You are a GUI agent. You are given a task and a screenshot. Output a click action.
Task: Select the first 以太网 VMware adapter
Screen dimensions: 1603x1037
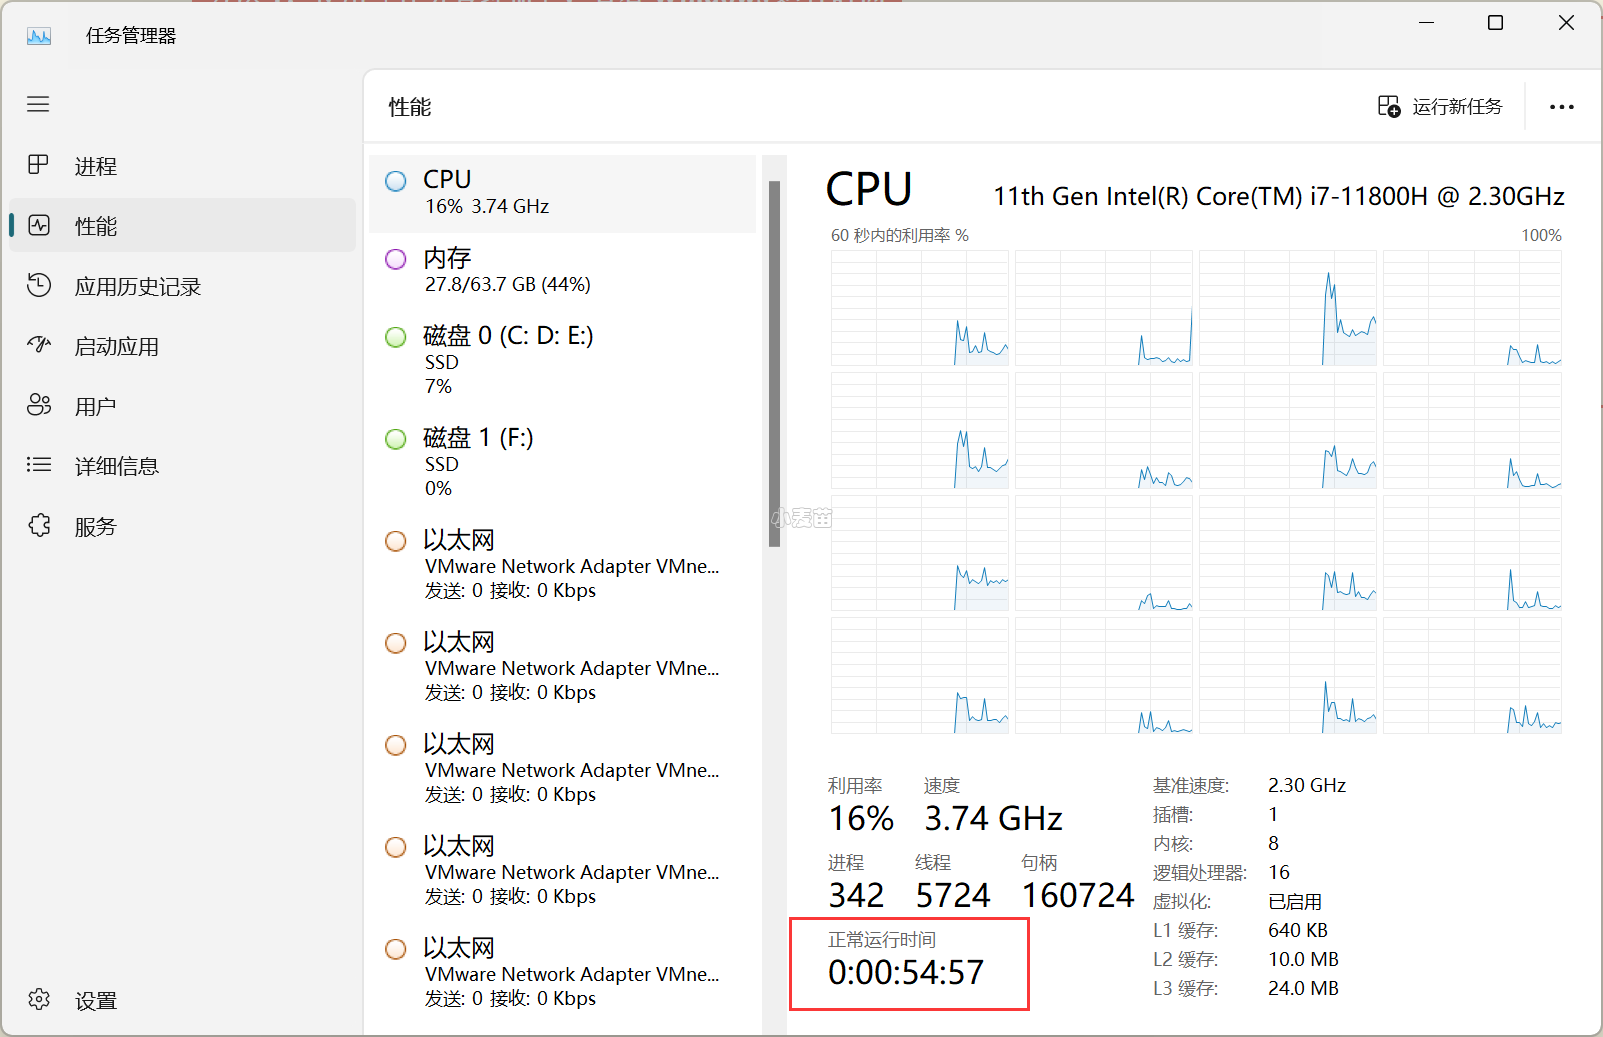pos(562,565)
